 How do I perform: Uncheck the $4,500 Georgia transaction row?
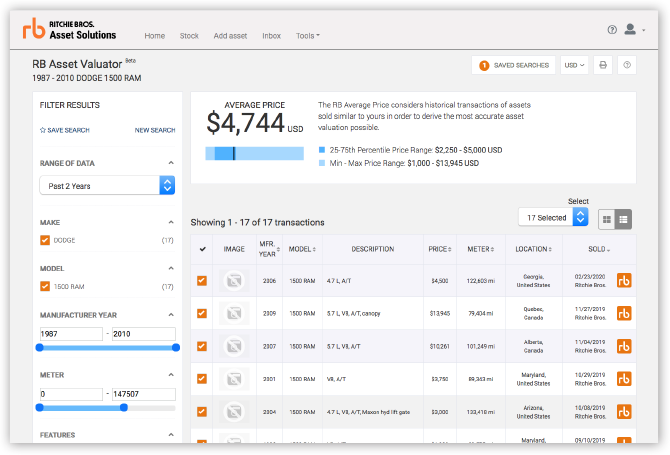pos(202,281)
